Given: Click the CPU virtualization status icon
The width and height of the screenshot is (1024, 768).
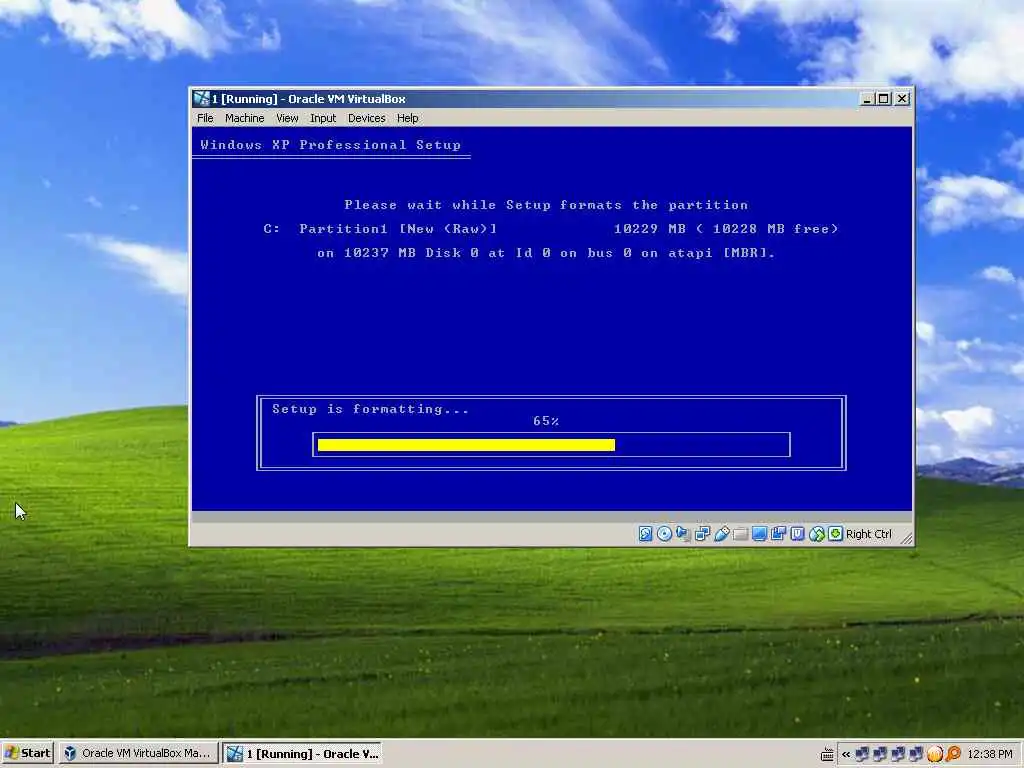Looking at the screenshot, I should [797, 534].
